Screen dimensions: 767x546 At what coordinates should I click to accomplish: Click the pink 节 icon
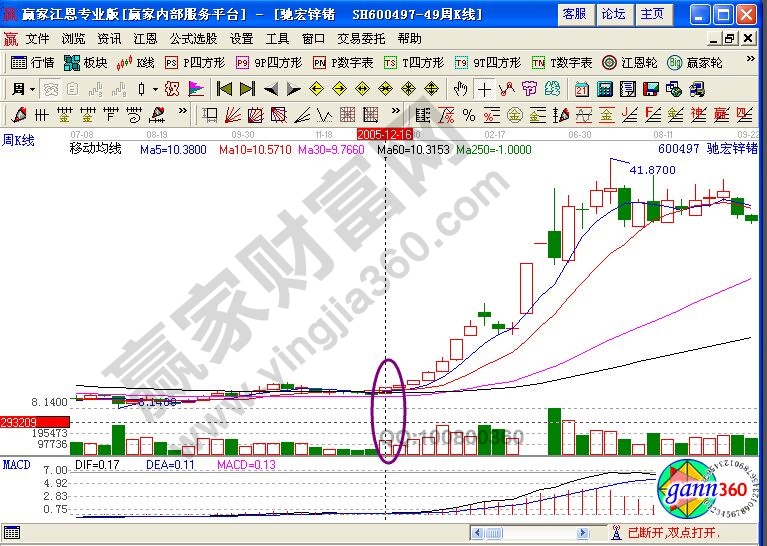(529, 89)
